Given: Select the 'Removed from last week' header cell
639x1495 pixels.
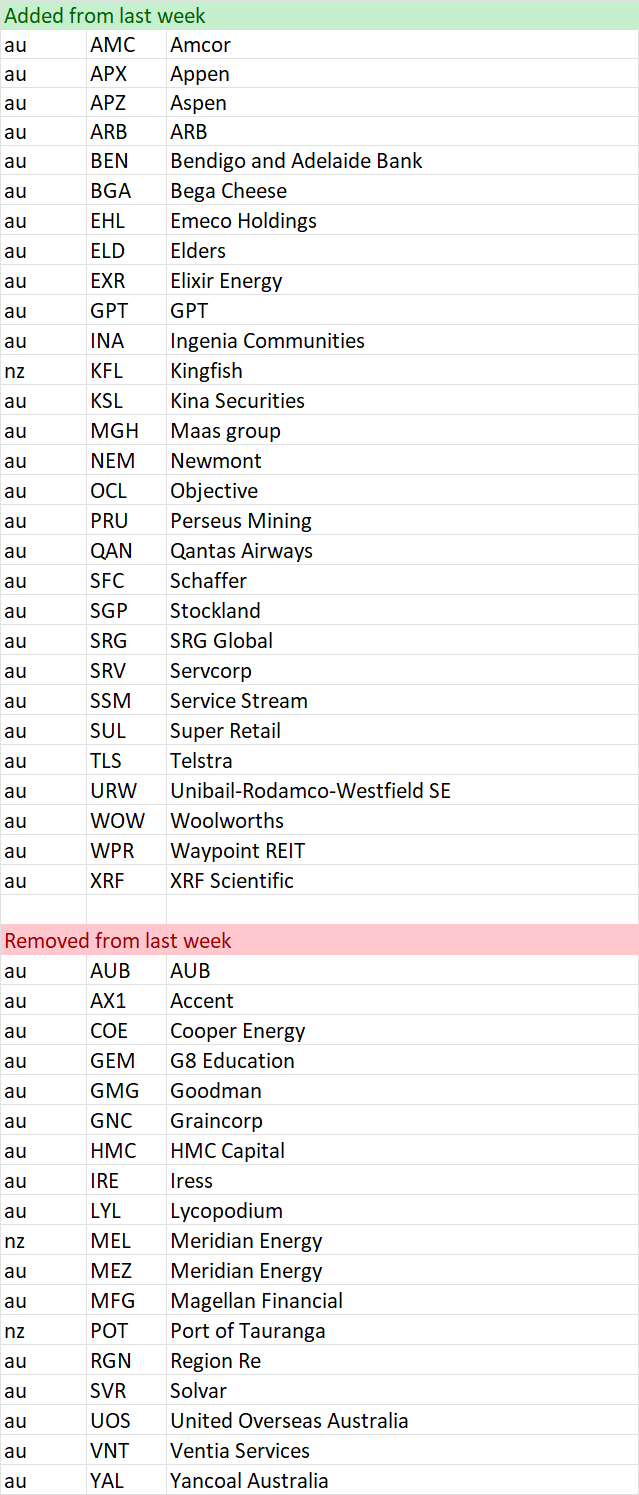Looking at the screenshot, I should (319, 940).
